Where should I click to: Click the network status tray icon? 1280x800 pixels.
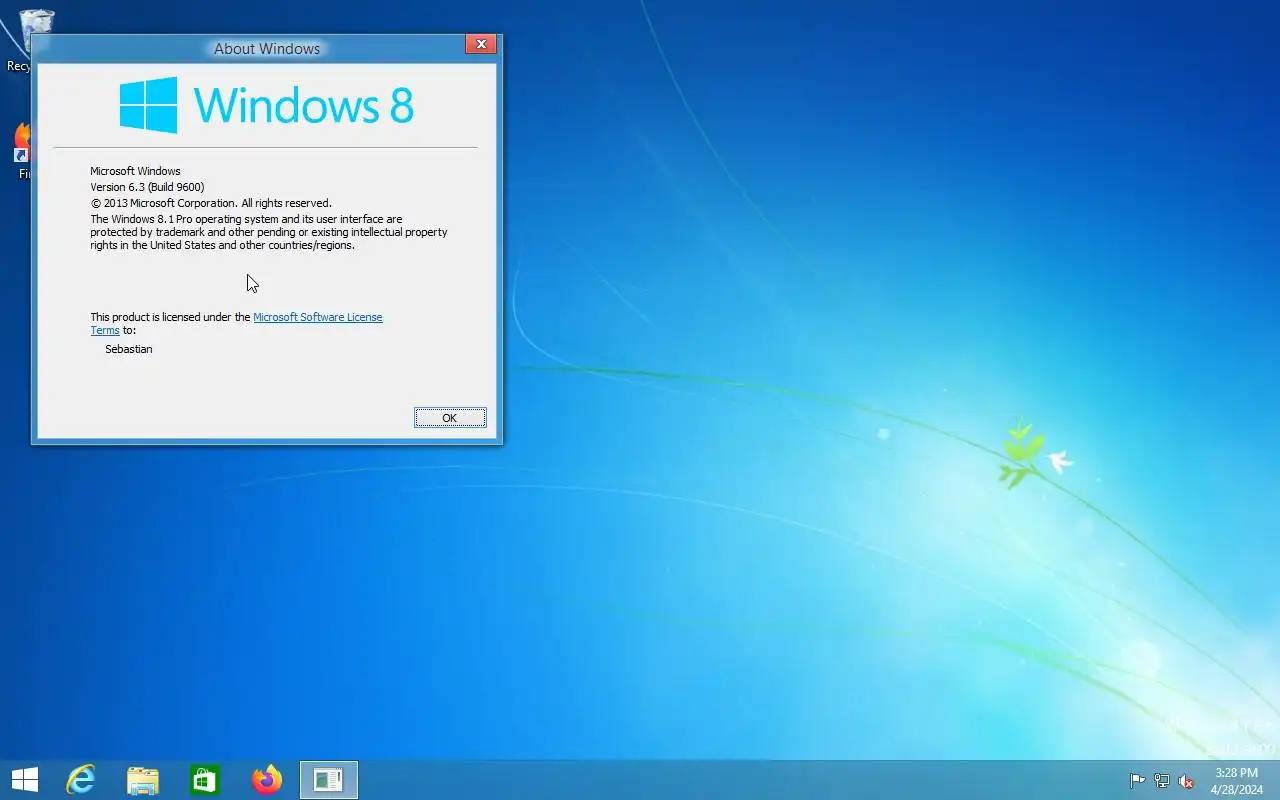click(1162, 781)
